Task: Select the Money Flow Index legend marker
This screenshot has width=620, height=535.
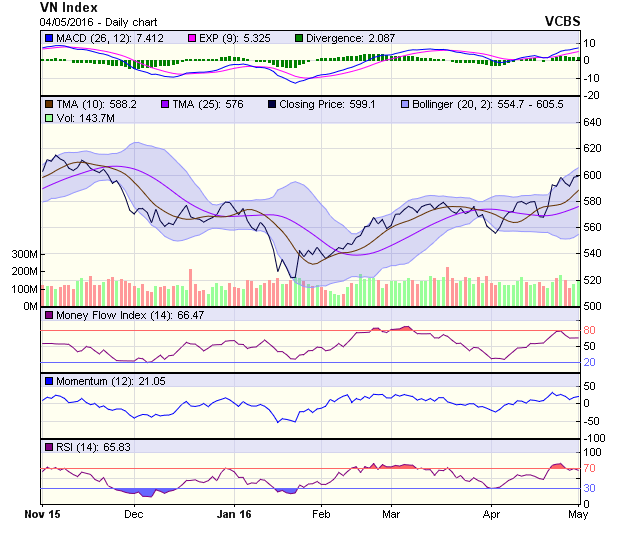Action: point(48,316)
